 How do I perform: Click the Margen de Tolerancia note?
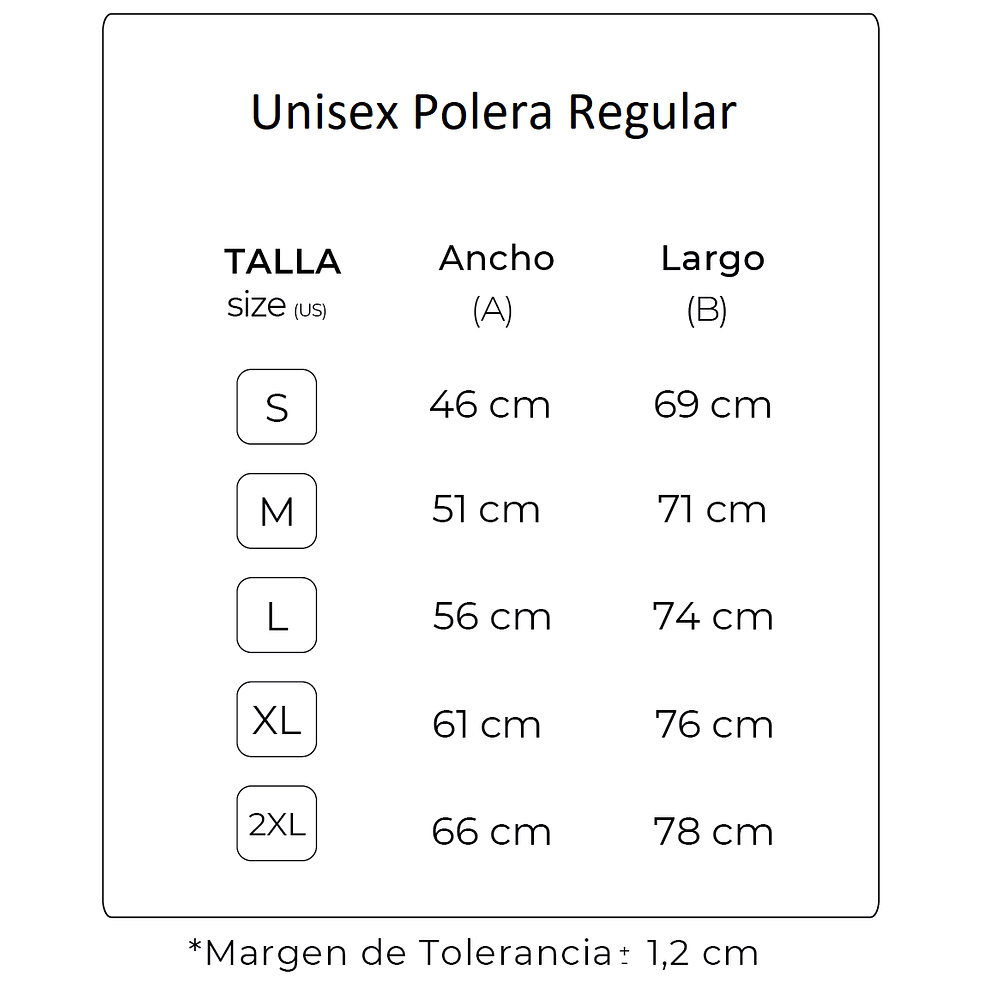[473, 953]
